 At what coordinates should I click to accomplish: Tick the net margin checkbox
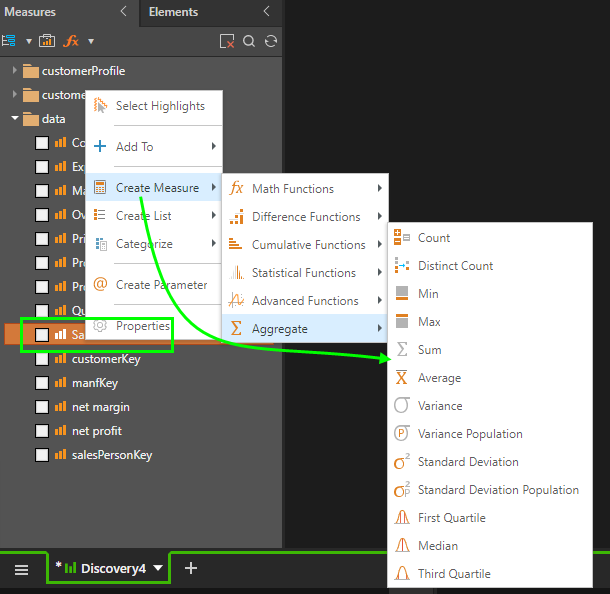pyautogui.click(x=42, y=407)
